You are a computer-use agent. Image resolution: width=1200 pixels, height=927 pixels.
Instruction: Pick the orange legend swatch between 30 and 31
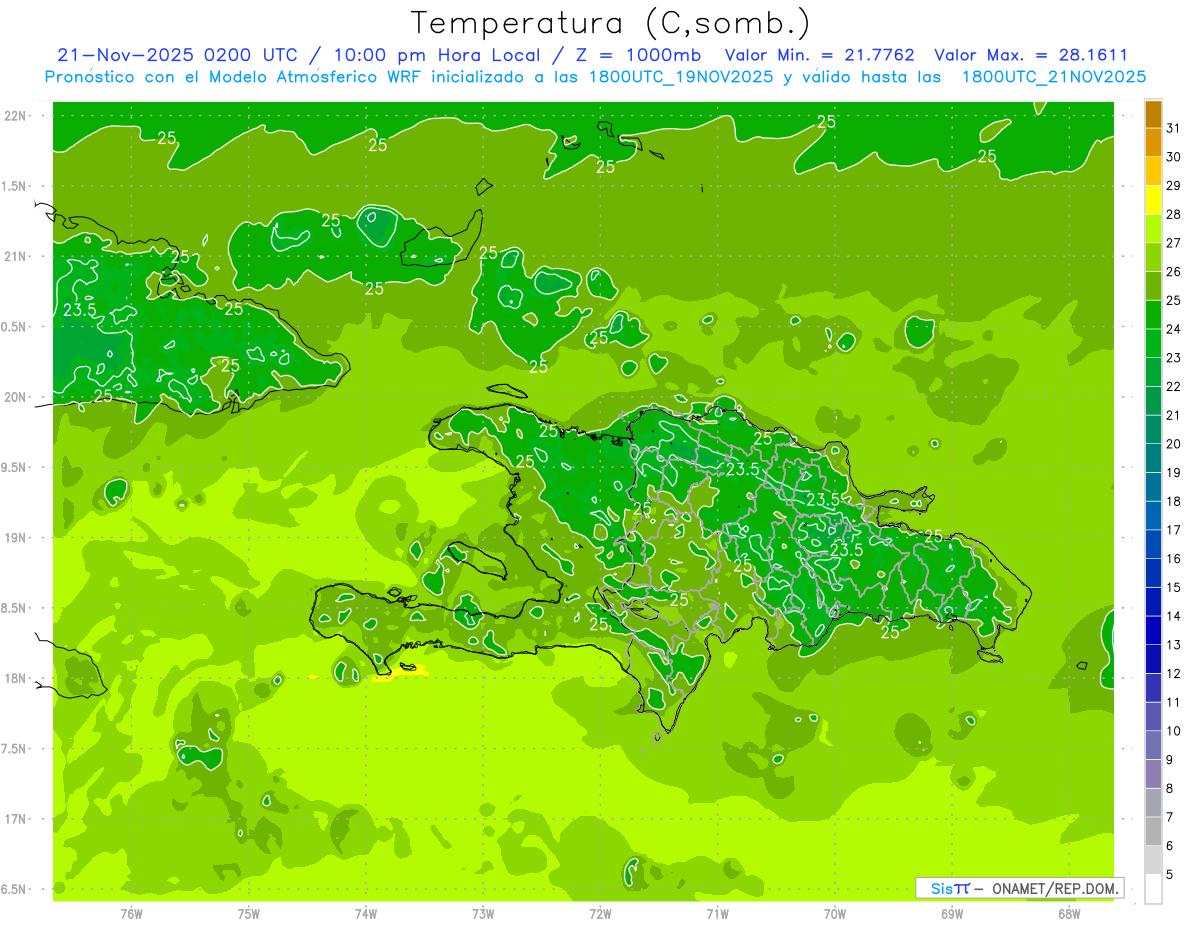click(x=1153, y=142)
